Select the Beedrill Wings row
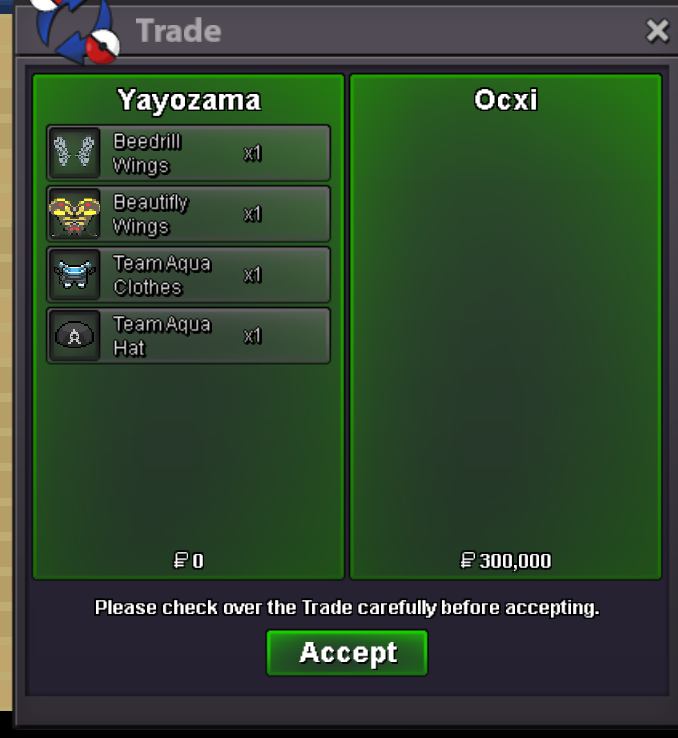Image resolution: width=678 pixels, height=738 pixels. pyautogui.click(x=188, y=152)
